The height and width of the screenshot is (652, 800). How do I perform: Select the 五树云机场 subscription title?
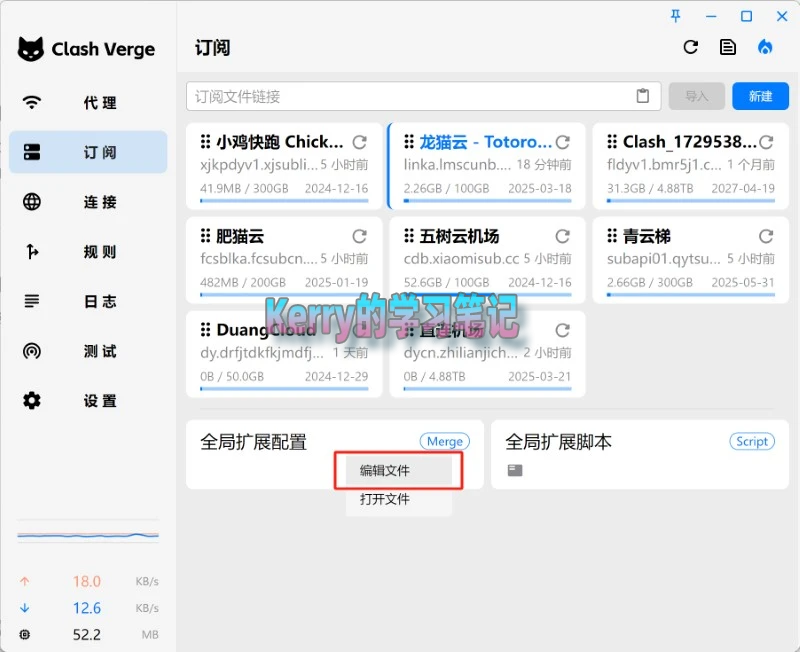tap(459, 236)
